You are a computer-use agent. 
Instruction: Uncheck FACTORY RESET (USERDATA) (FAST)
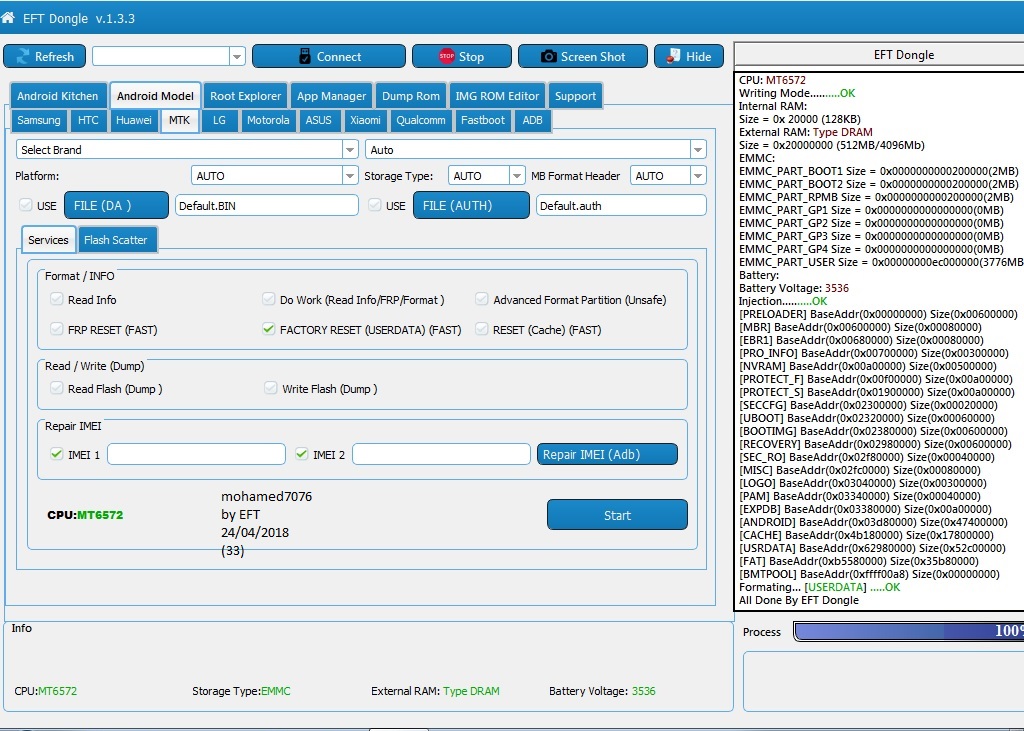(x=268, y=329)
